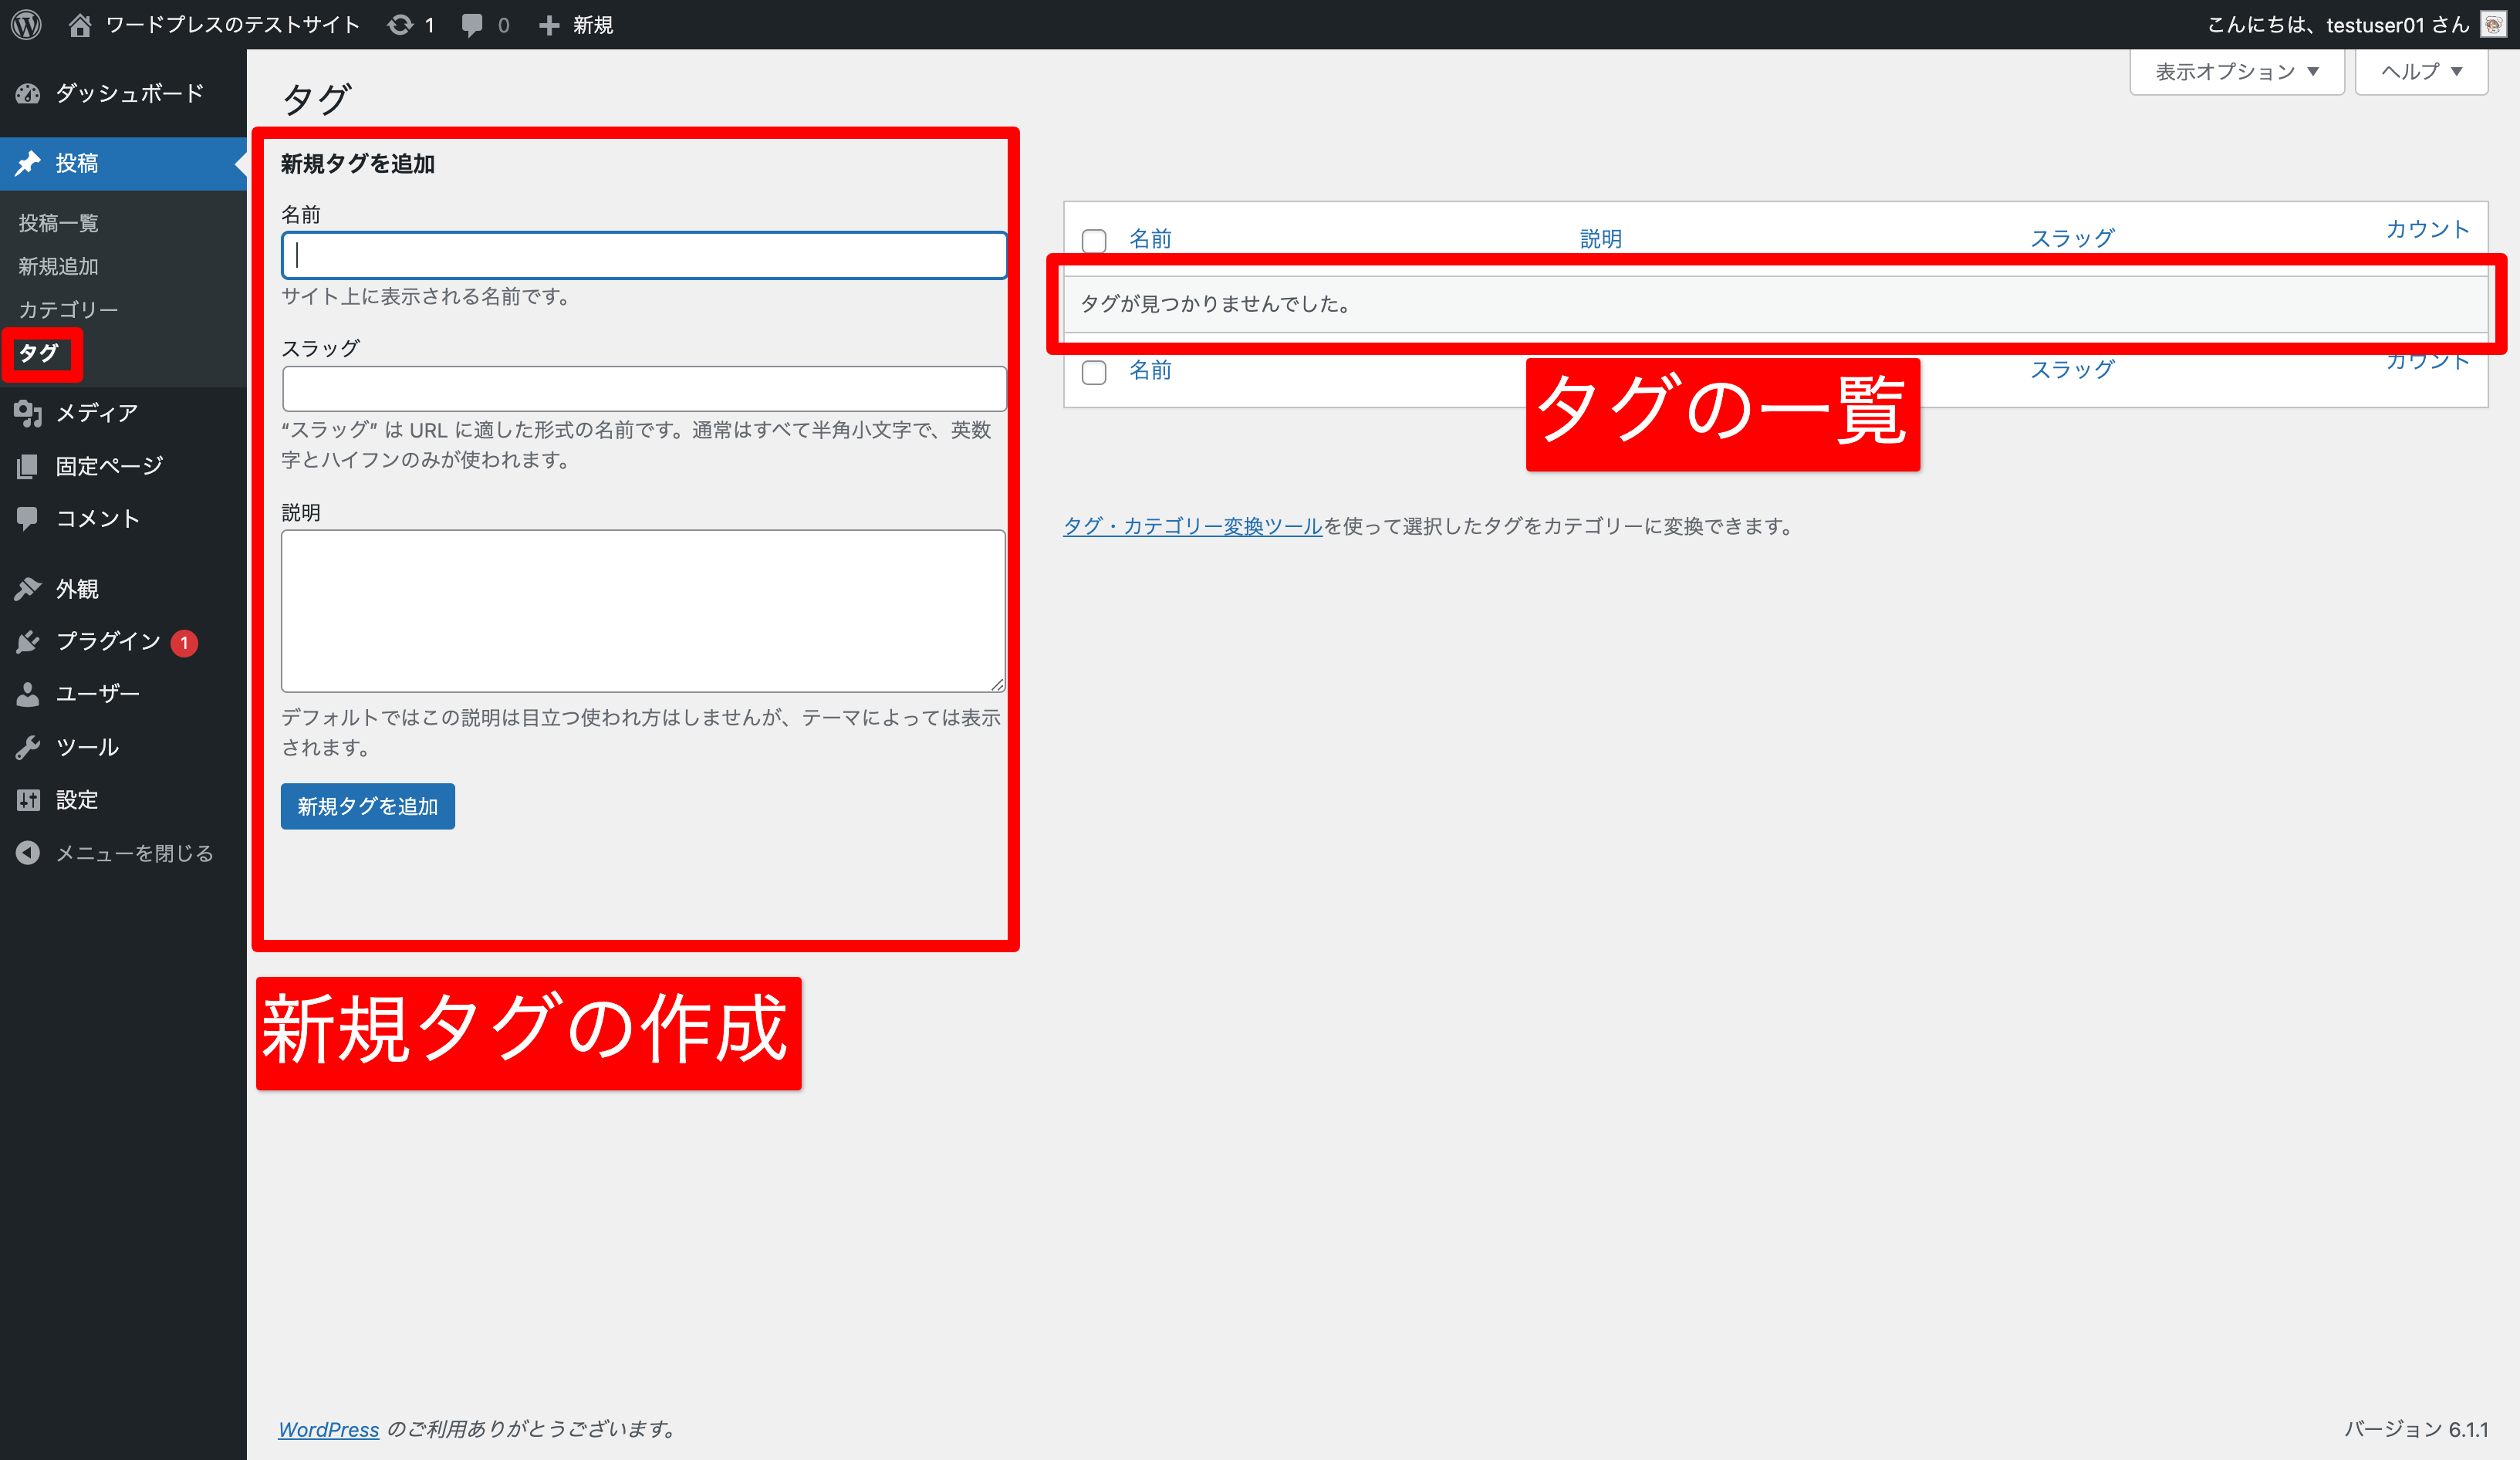Click the 名前 input field
Screen dimensions: 2520x1460
(x=643, y=255)
